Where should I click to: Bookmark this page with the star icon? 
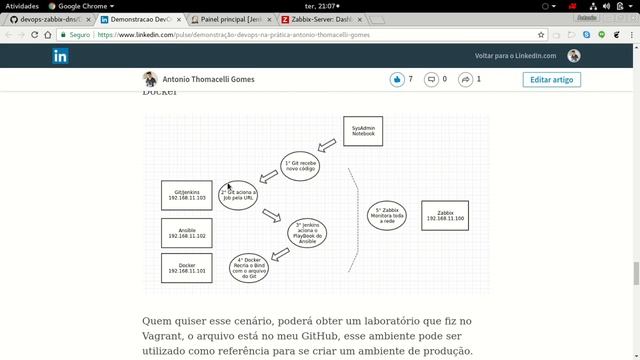(541, 35)
